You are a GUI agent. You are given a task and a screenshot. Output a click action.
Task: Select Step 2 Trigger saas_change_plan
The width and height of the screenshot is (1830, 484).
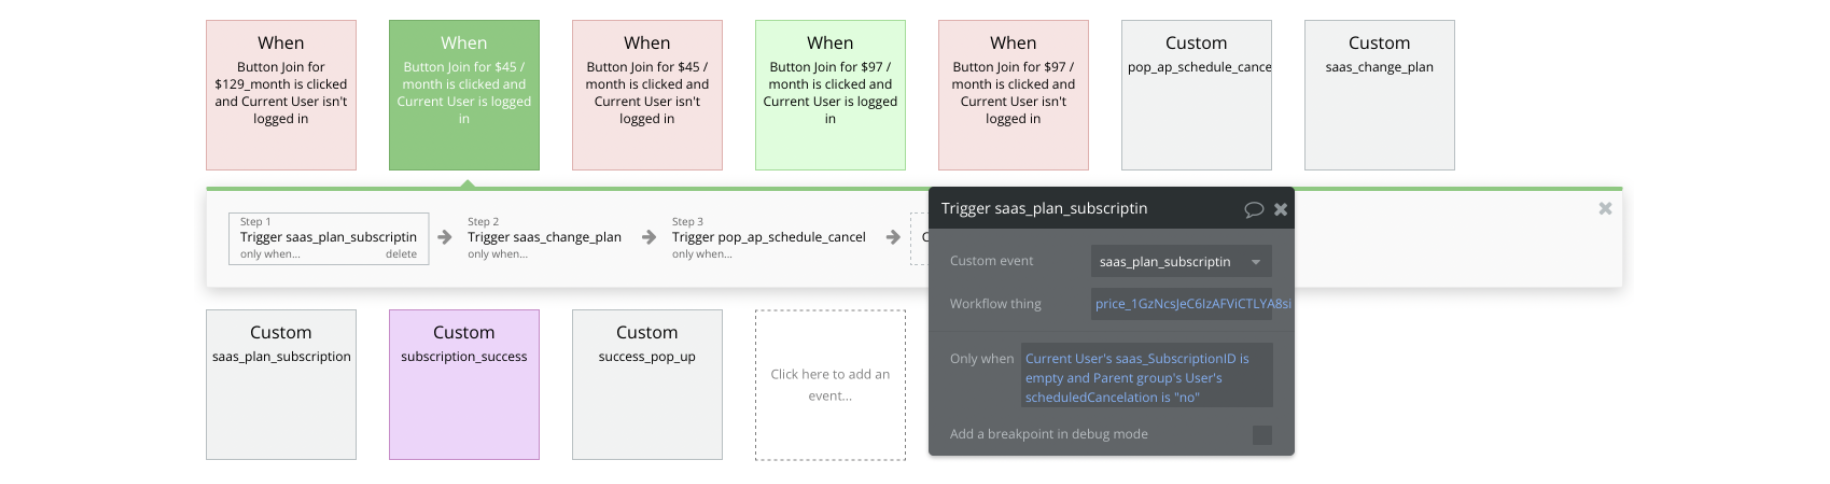[544, 238]
